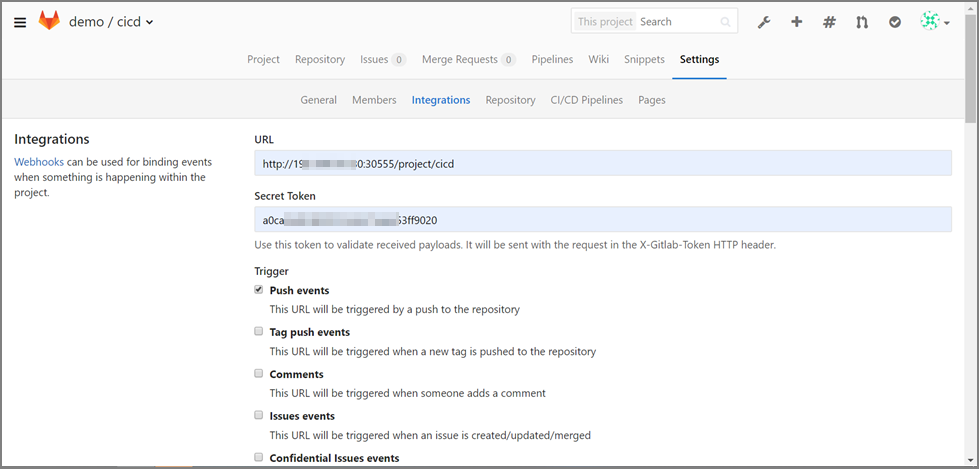Open the Repository settings sub-tab
Viewport: 979px width, 469px height.
[x=511, y=100]
